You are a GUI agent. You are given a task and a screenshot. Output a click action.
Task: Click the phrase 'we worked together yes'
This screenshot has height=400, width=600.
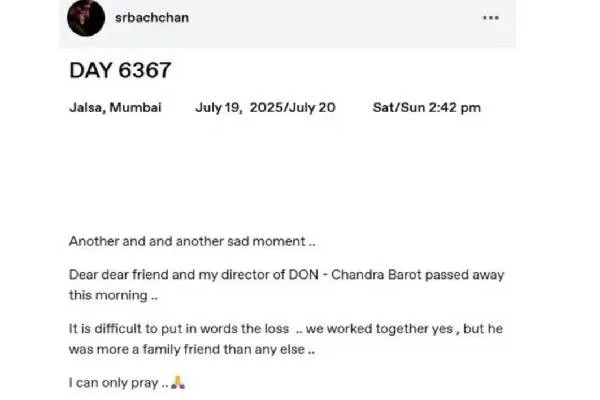click(x=380, y=329)
